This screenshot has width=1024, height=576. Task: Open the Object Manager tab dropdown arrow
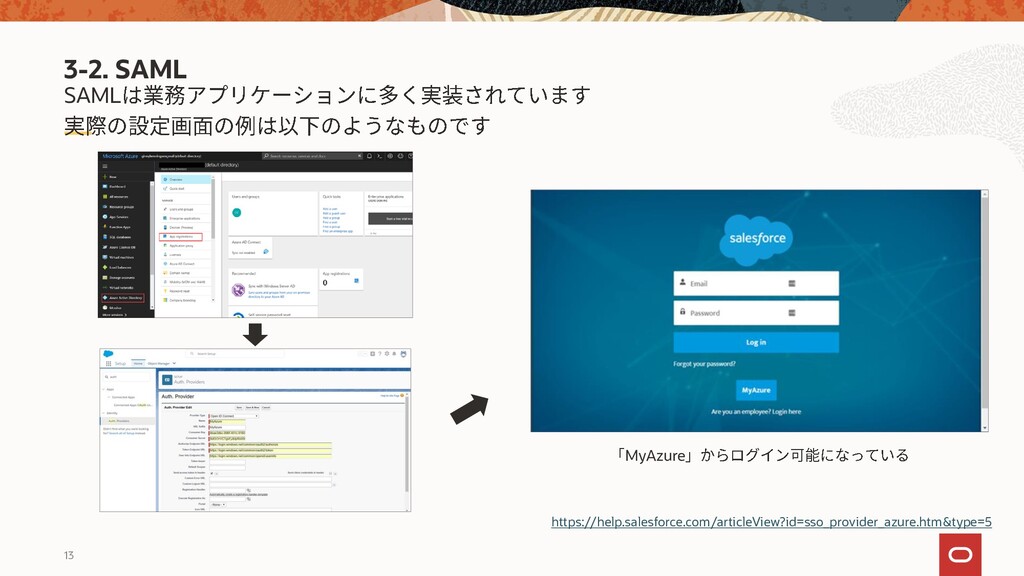pos(174,363)
